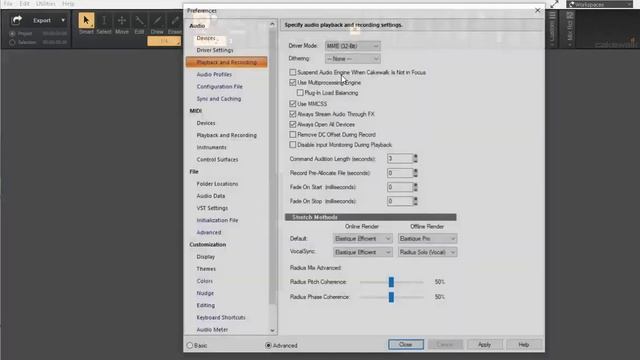Screen dimensions: 640x360
Task: Select the Selection export radio button
Action: point(12,42)
